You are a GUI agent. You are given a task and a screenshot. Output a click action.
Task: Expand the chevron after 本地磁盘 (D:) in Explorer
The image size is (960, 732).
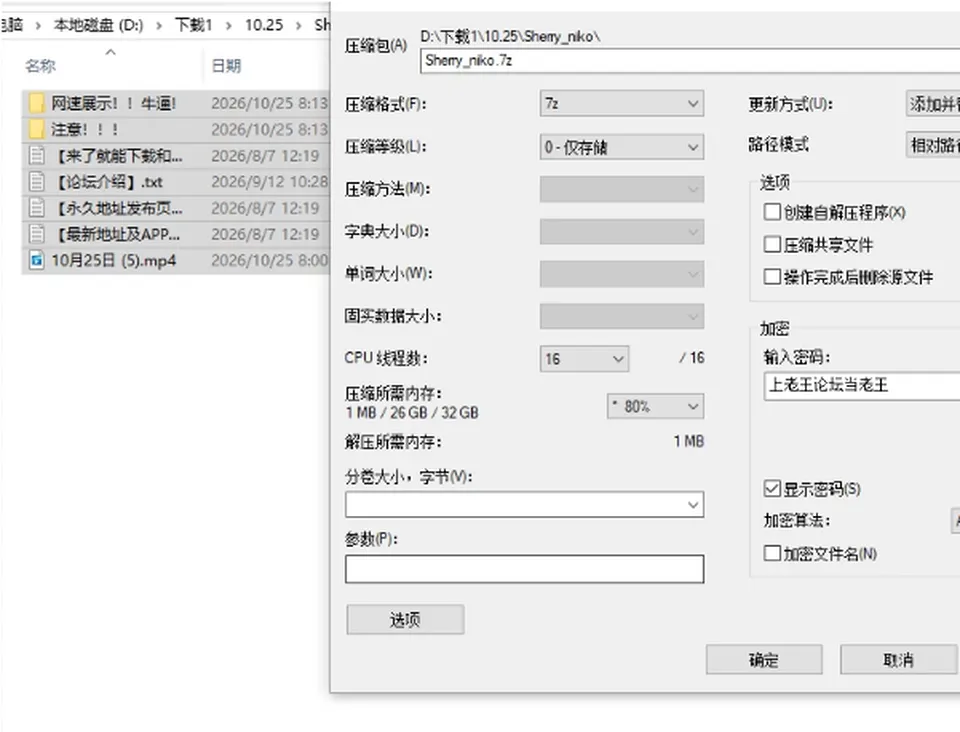click(159, 26)
